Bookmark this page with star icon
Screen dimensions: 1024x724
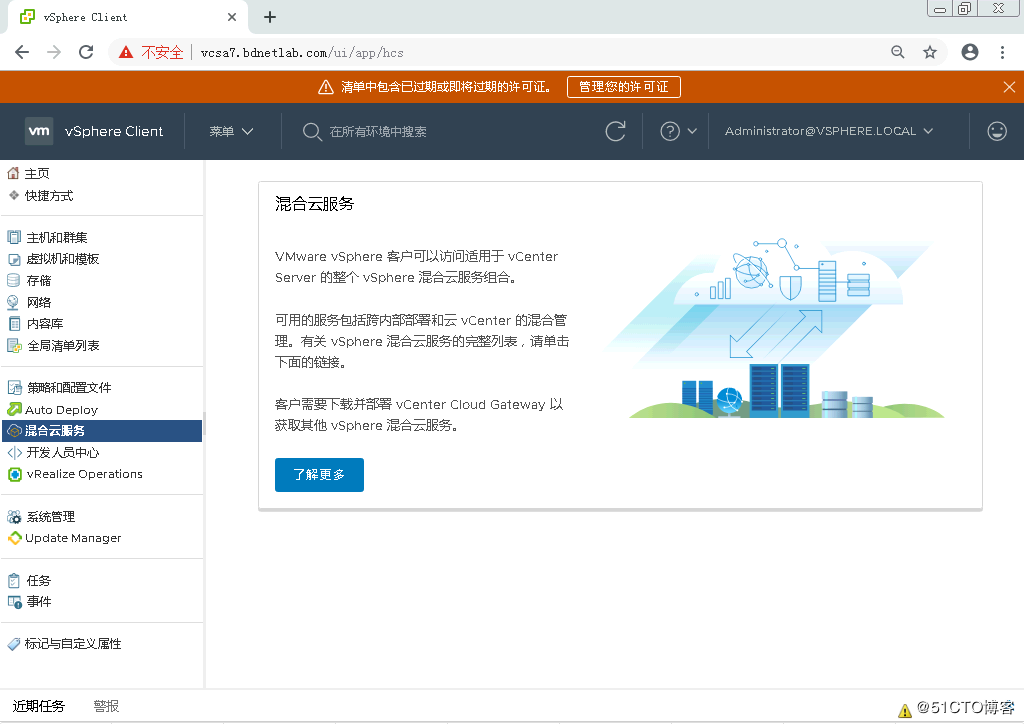930,52
